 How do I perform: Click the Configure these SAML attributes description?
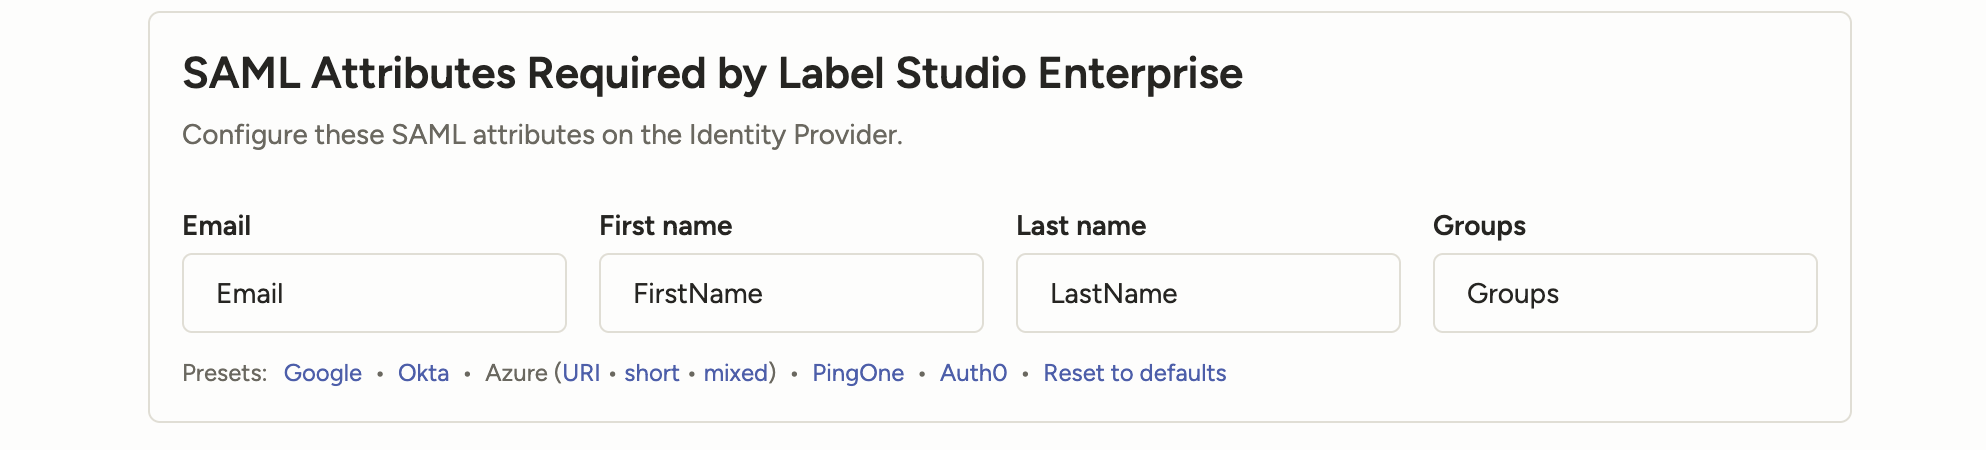click(542, 135)
